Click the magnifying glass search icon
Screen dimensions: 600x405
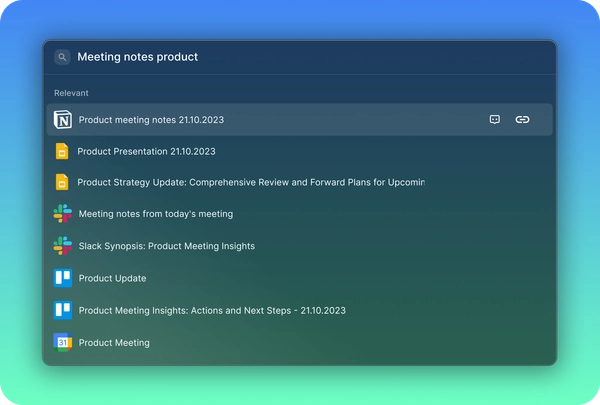coord(62,57)
